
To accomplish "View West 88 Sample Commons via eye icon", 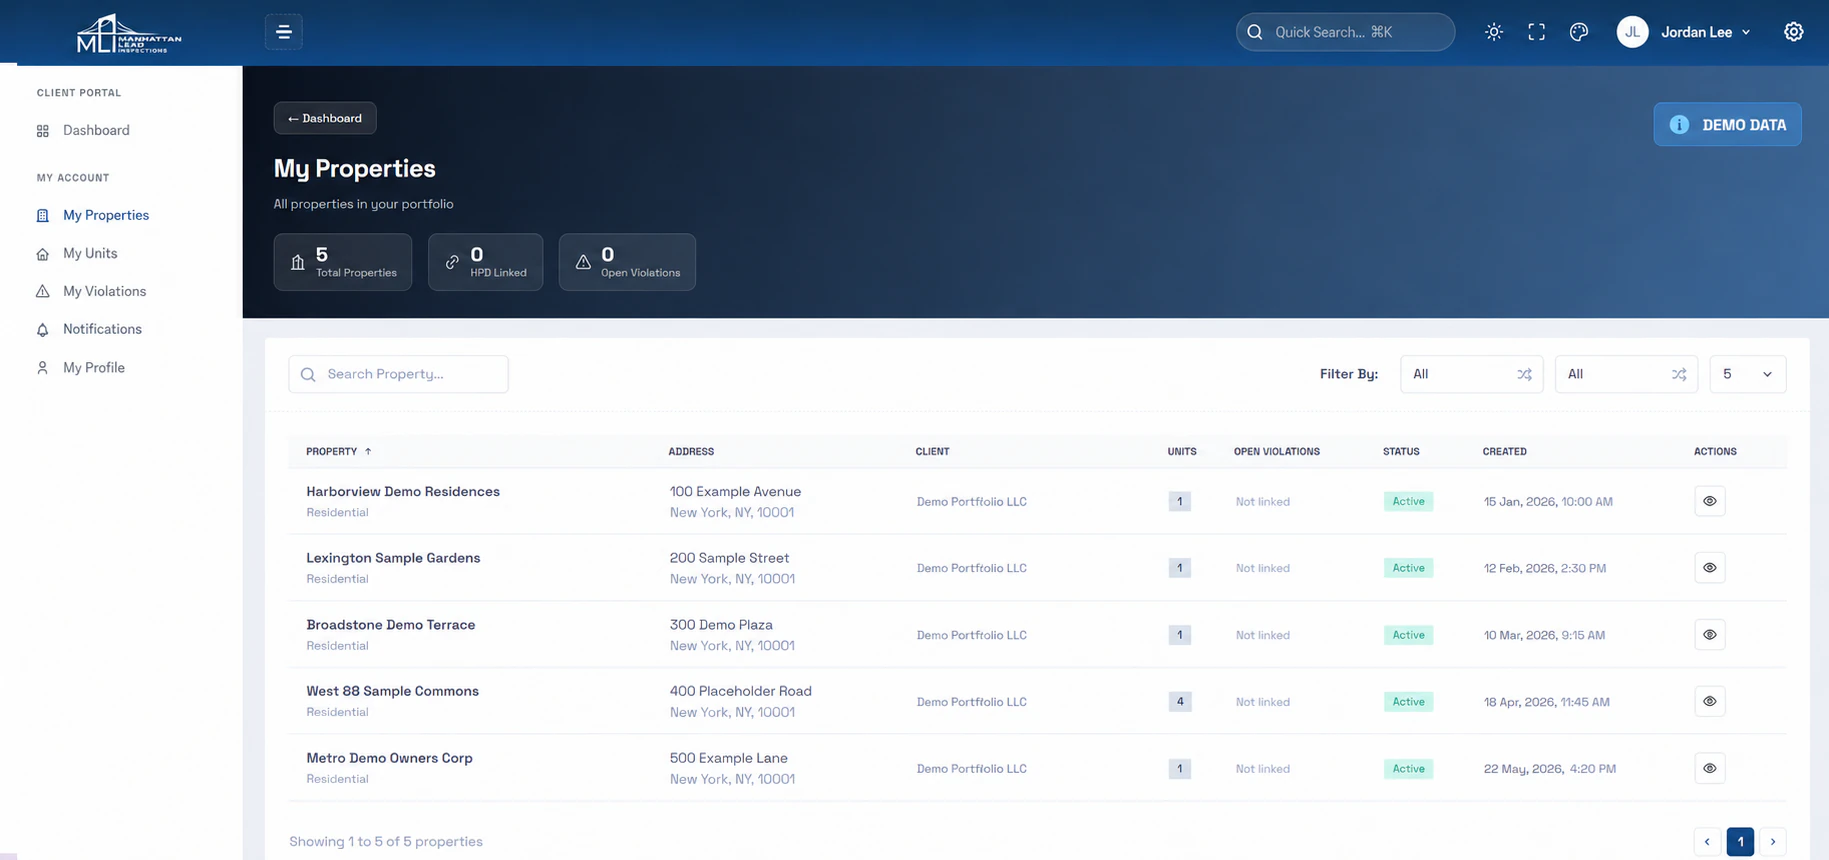I will pos(1710,701).
